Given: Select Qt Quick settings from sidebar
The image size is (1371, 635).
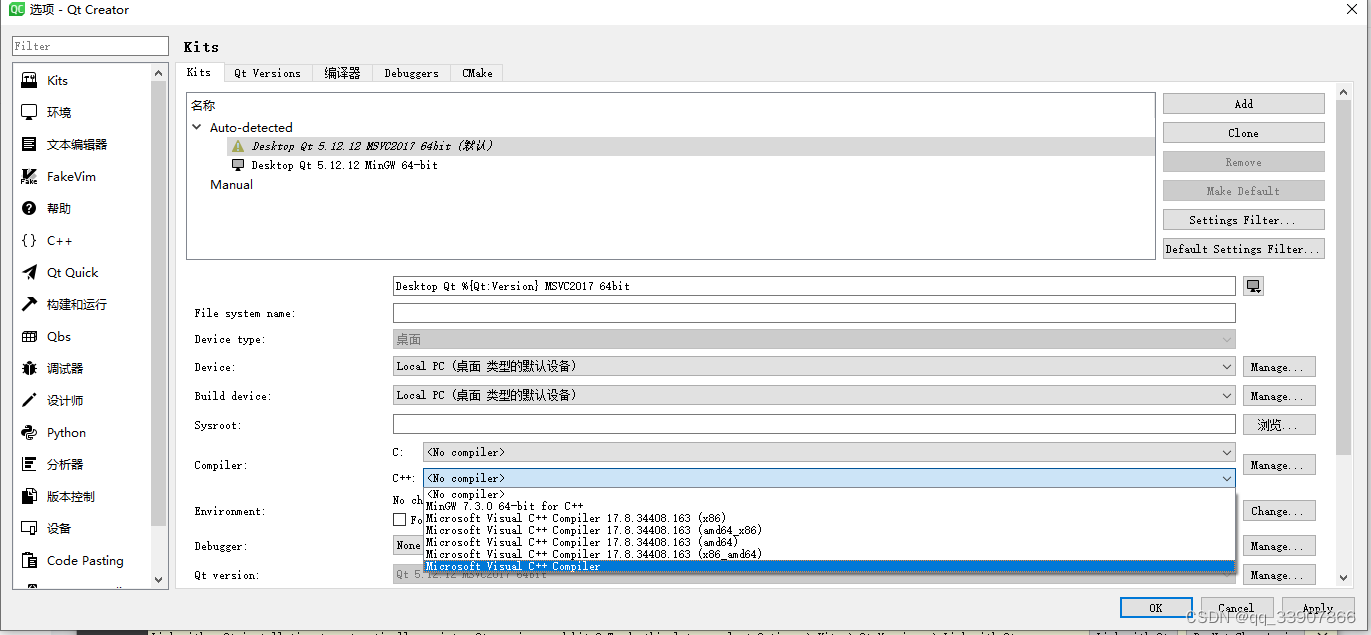Looking at the screenshot, I should click(x=69, y=272).
